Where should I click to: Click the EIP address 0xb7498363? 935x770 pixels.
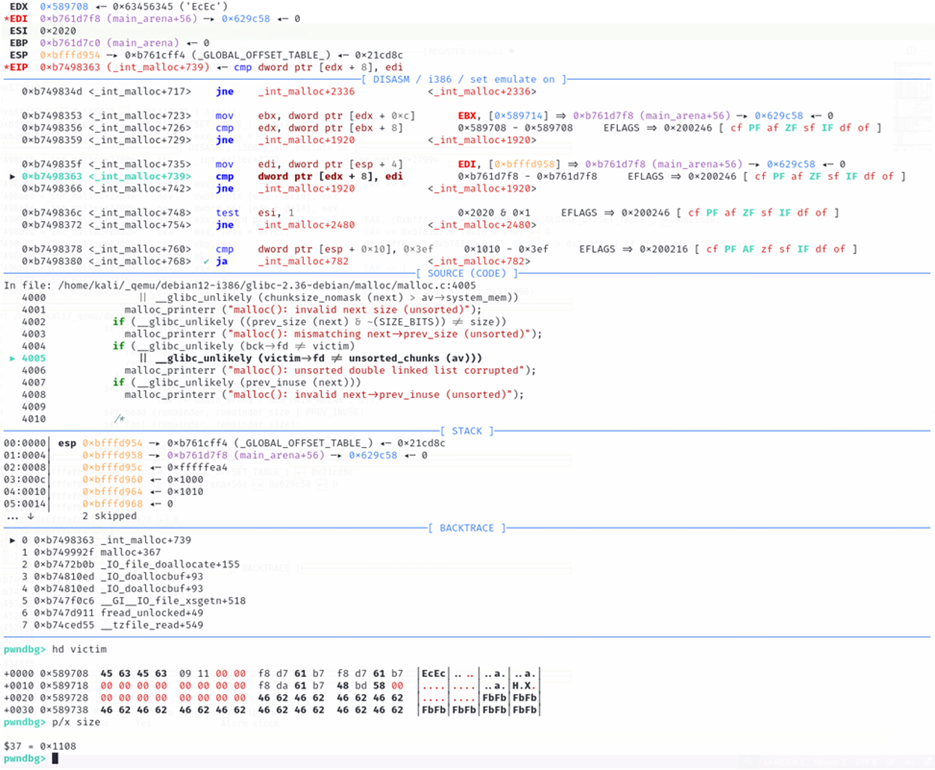pyautogui.click(x=70, y=67)
